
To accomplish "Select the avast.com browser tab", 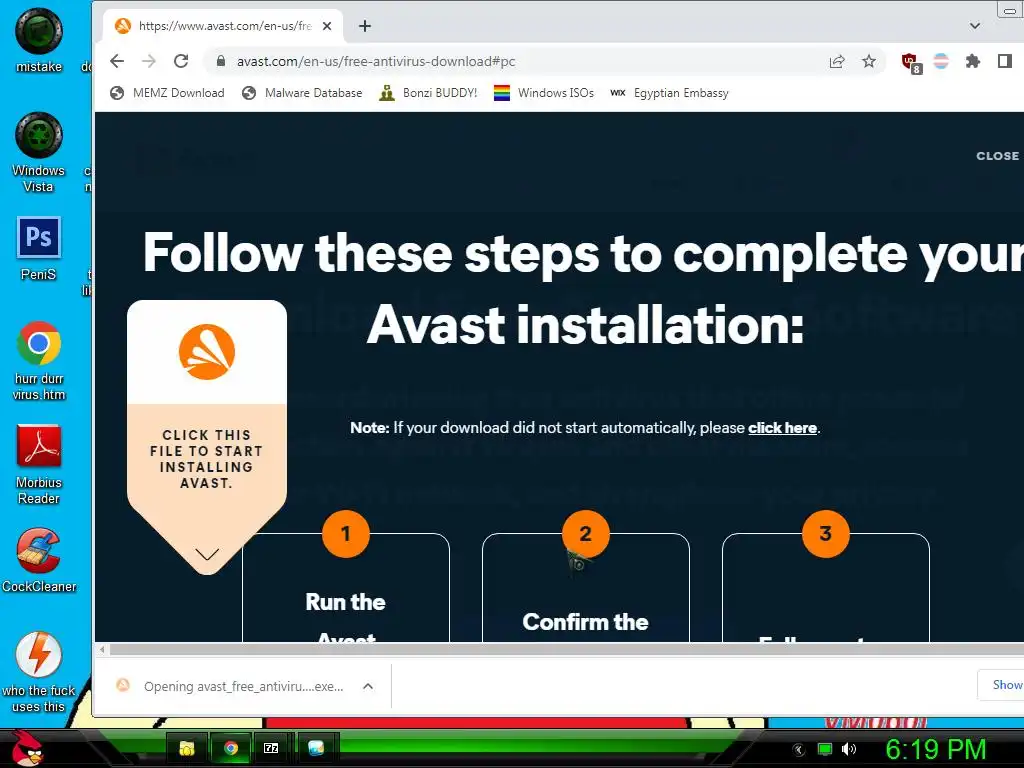I will [x=223, y=26].
